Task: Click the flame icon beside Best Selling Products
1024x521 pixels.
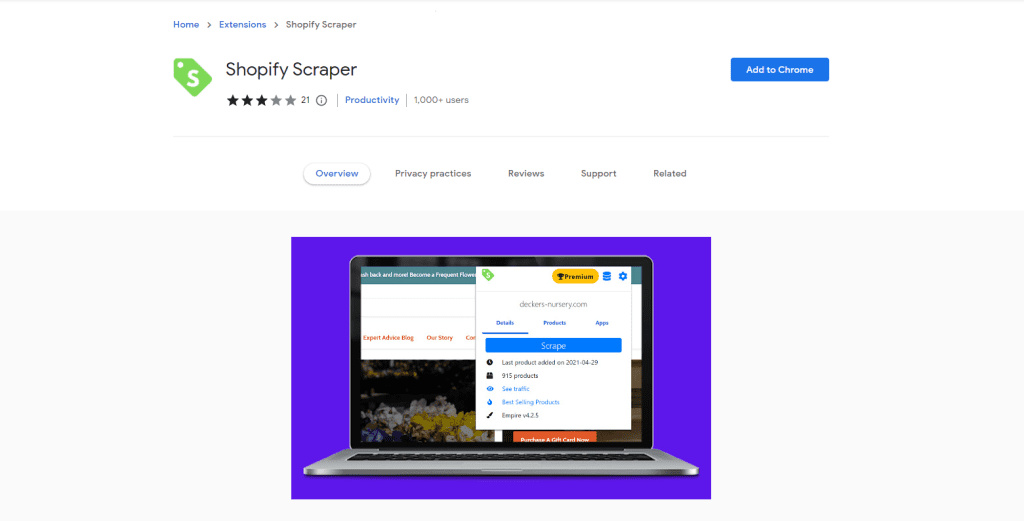Action: click(490, 402)
